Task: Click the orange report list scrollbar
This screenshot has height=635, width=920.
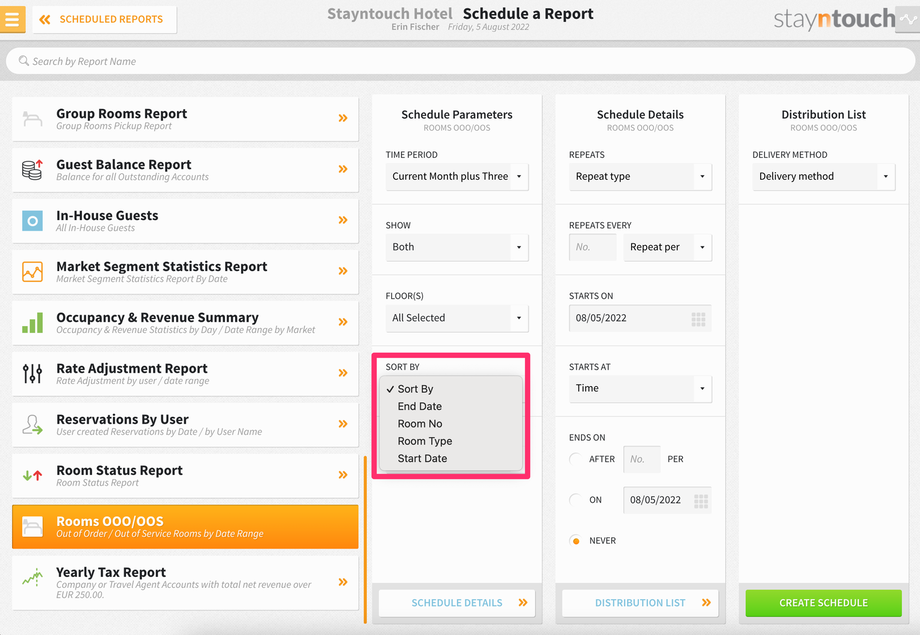Action: (x=365, y=539)
